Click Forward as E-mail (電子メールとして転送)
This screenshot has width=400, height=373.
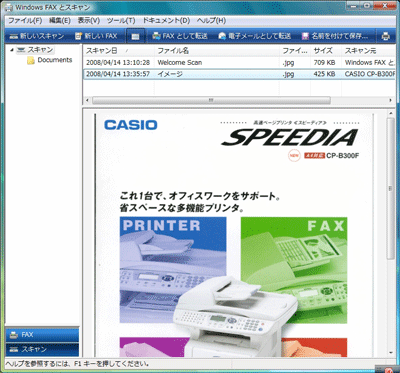[255, 36]
